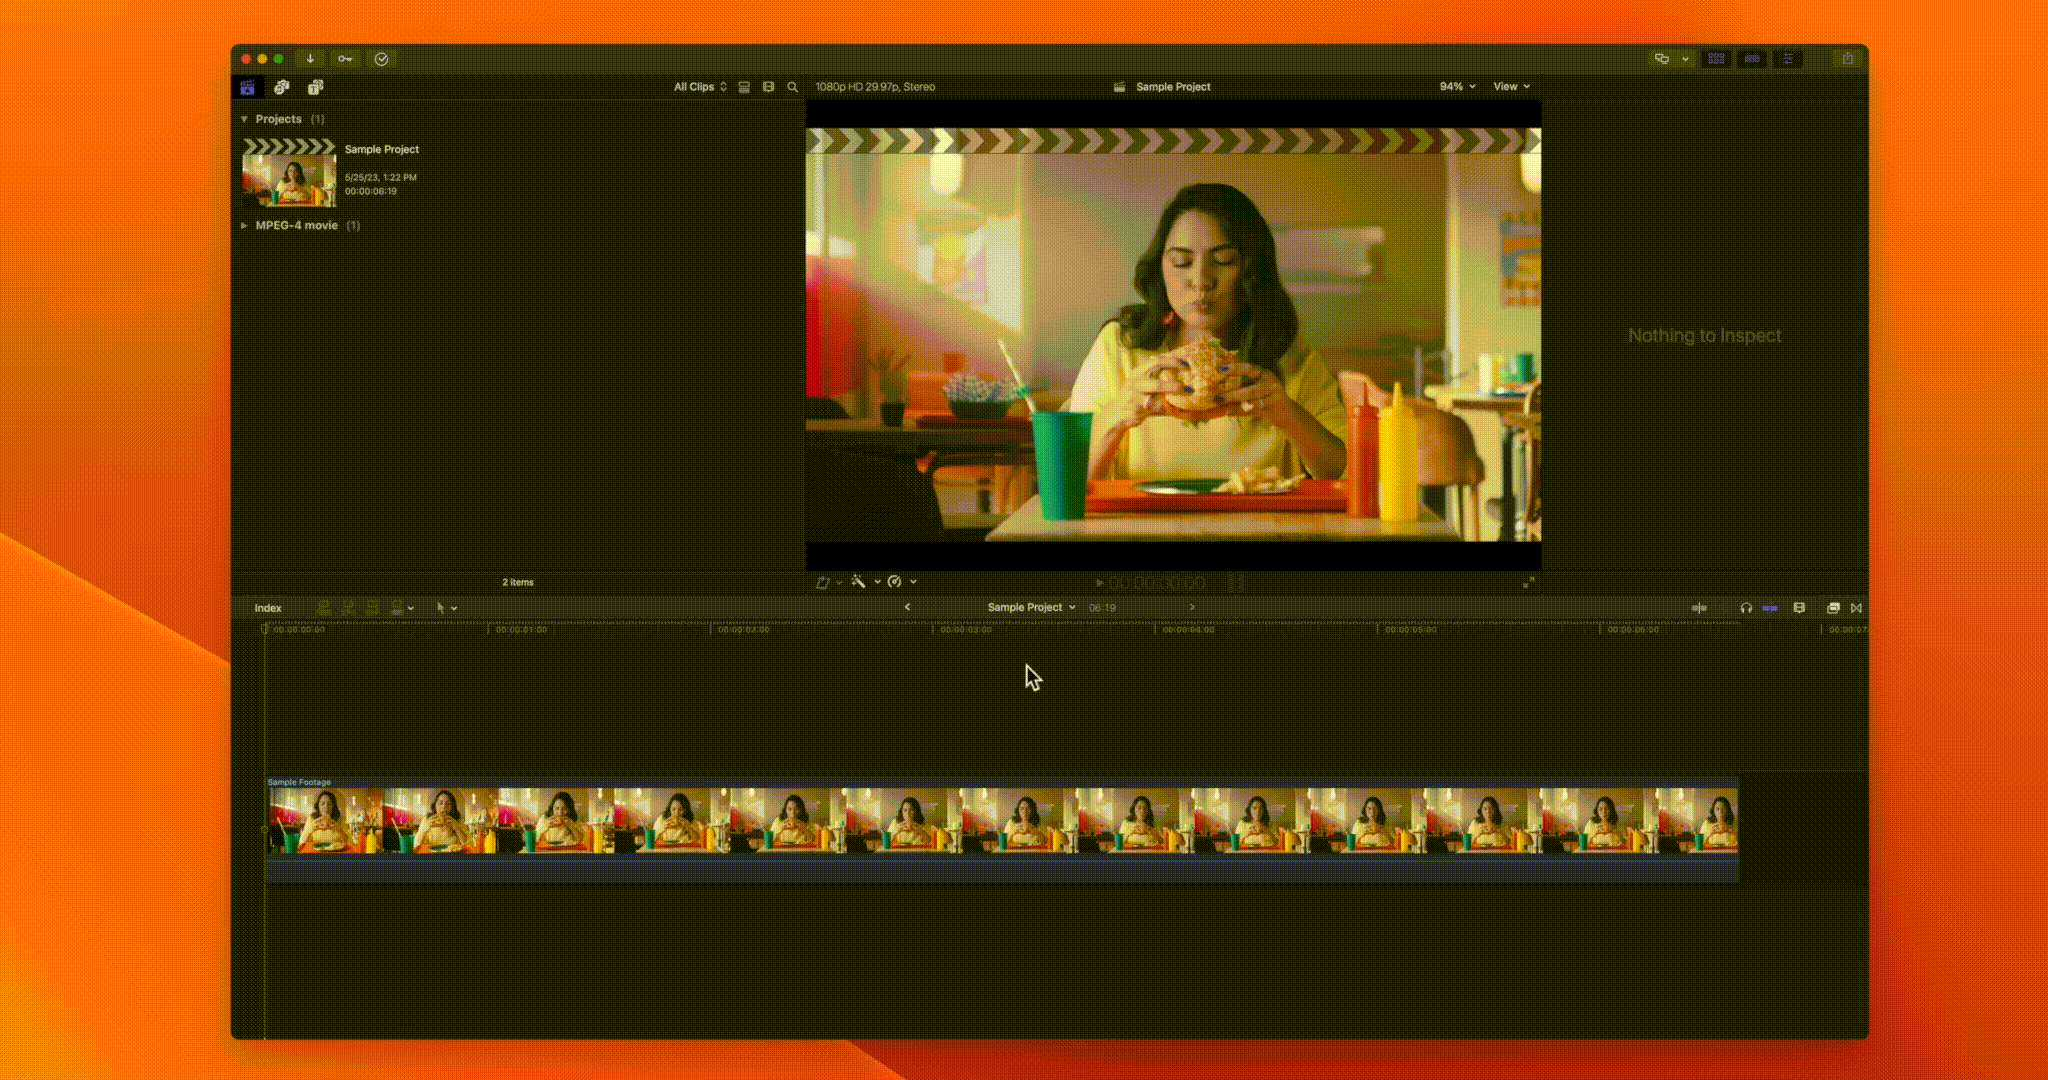The width and height of the screenshot is (2048, 1080).
Task: Click the project date 5/25/23, 1:22 PM
Action: pyautogui.click(x=381, y=177)
